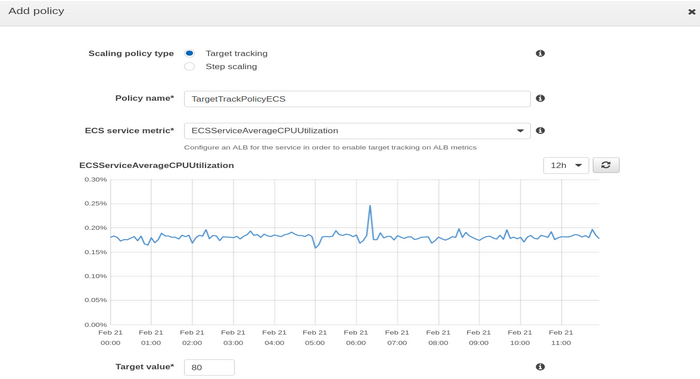Click the Add policy dialog title

point(36,11)
